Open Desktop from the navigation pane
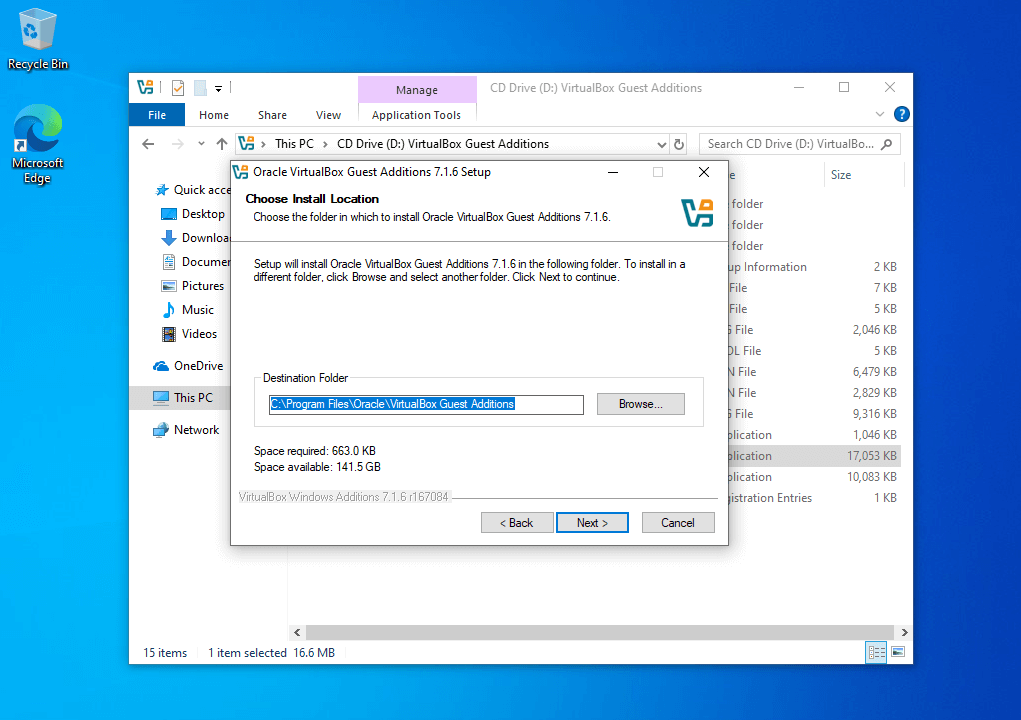 [x=193, y=214]
